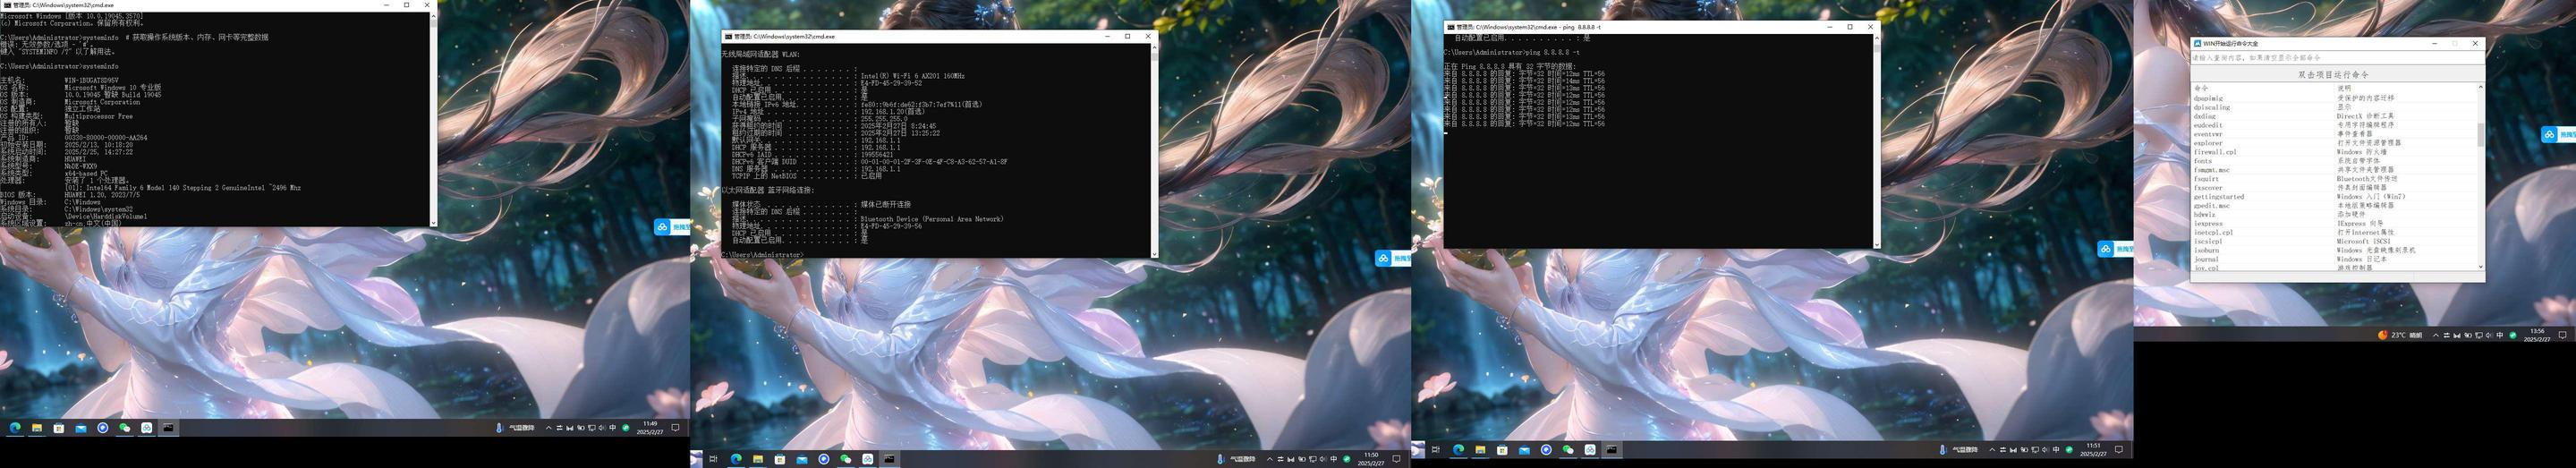This screenshot has width=2576, height=468.
Task: Click the 23°C weather widget in the taskbar
Action: [2400, 335]
